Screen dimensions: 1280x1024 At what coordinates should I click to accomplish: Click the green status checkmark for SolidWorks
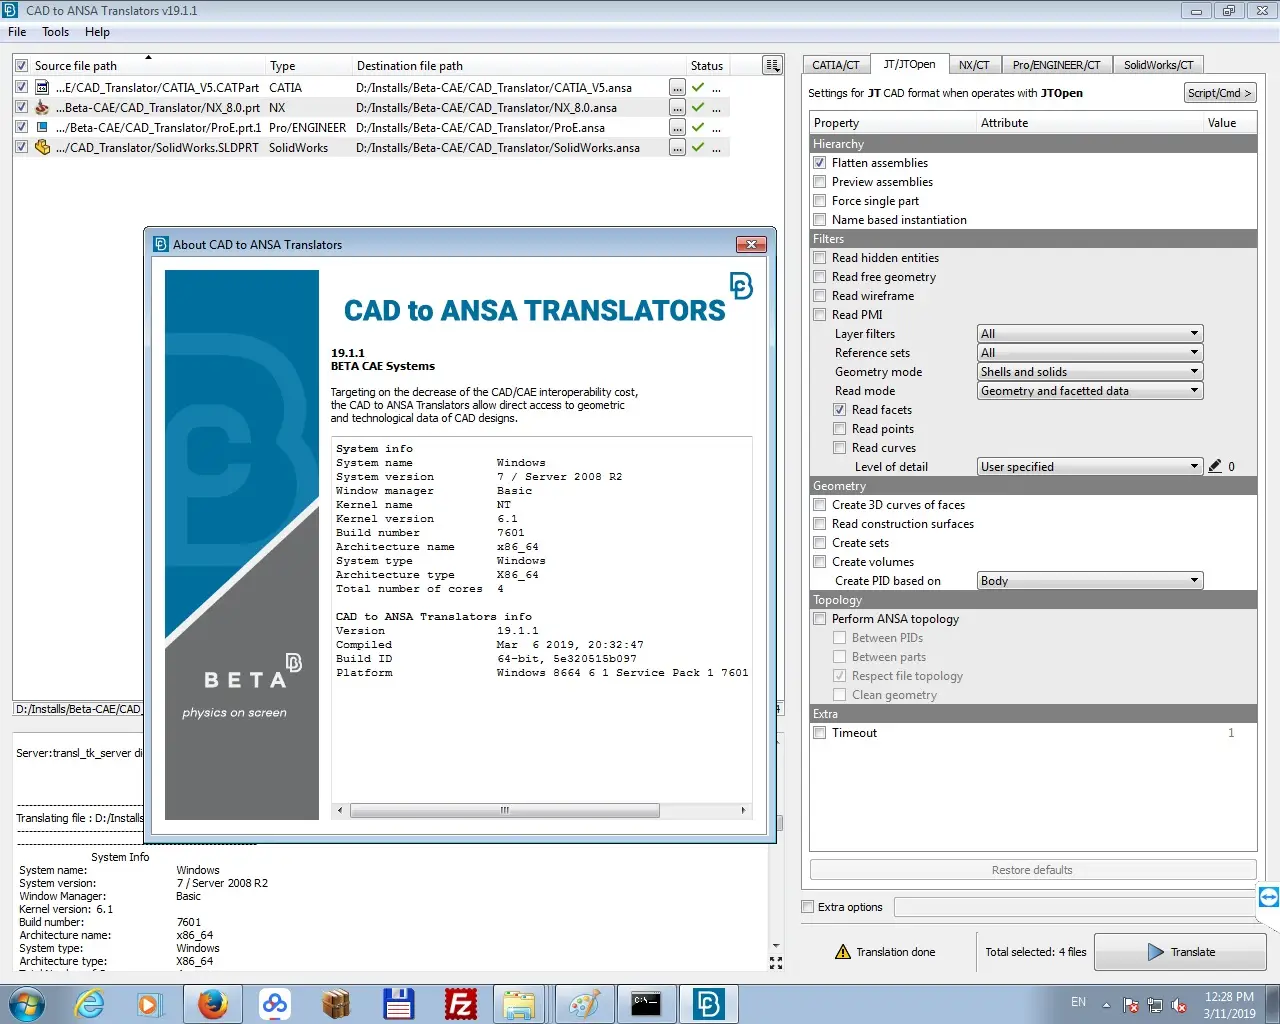pos(698,148)
